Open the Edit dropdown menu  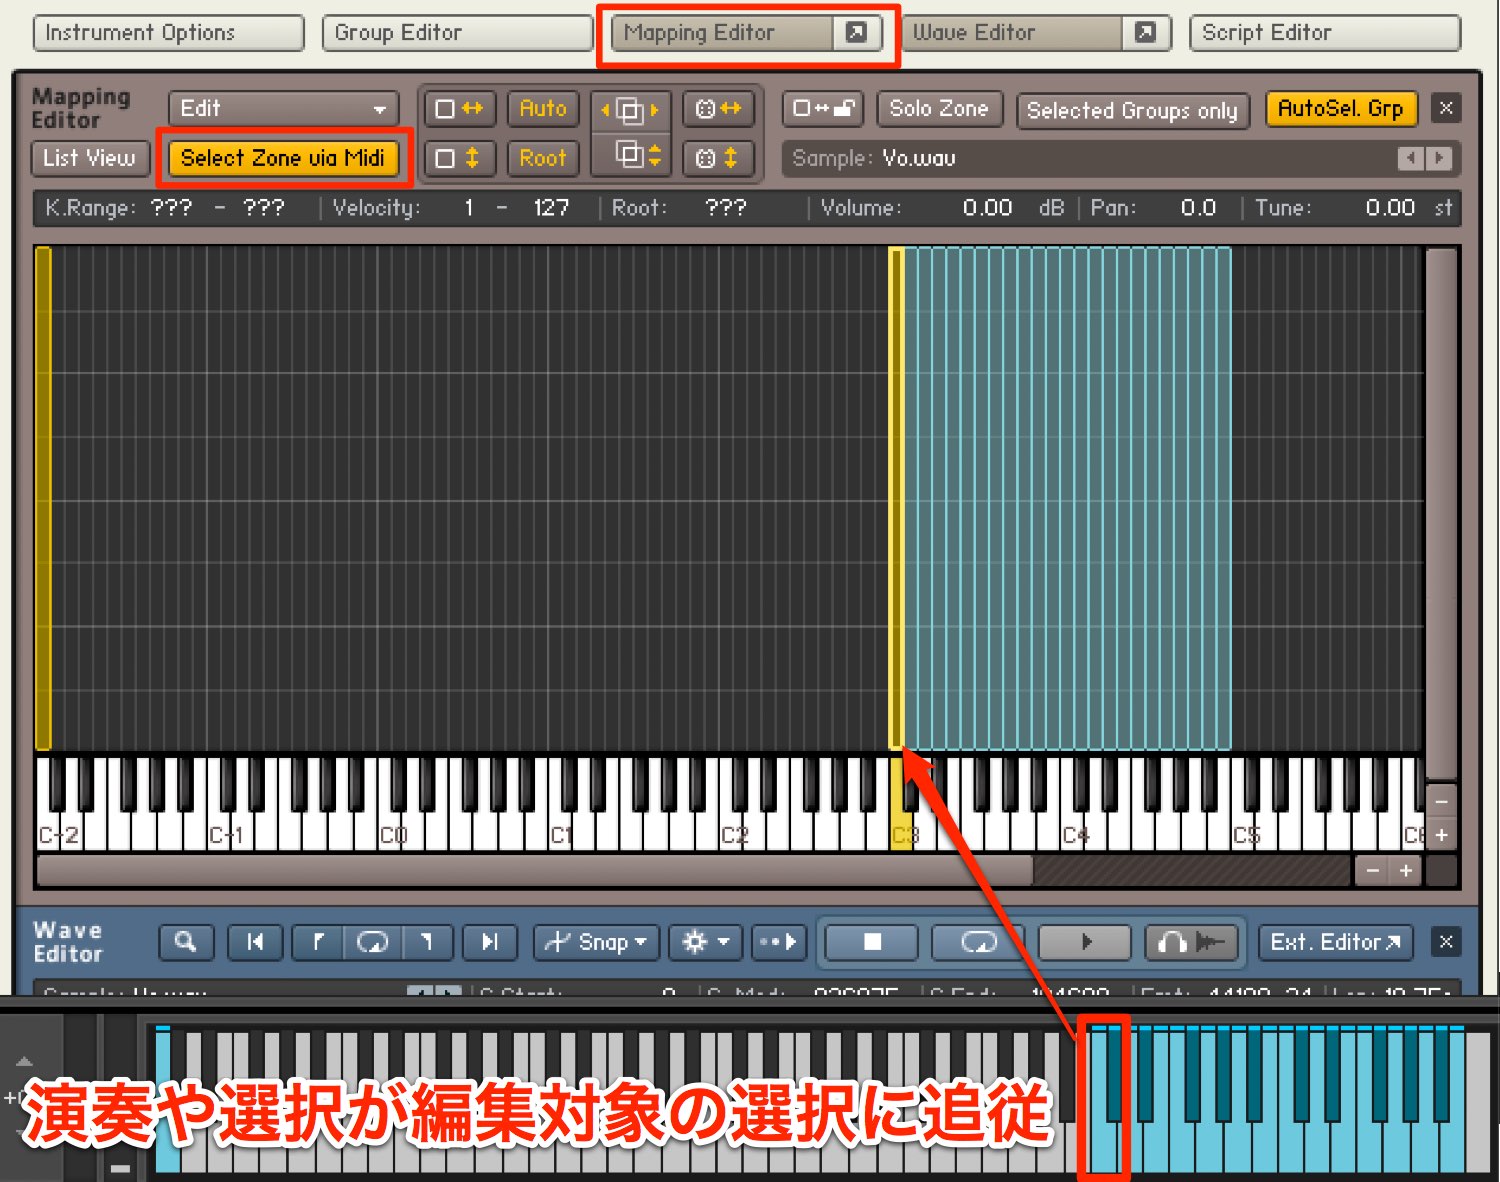coord(283,108)
